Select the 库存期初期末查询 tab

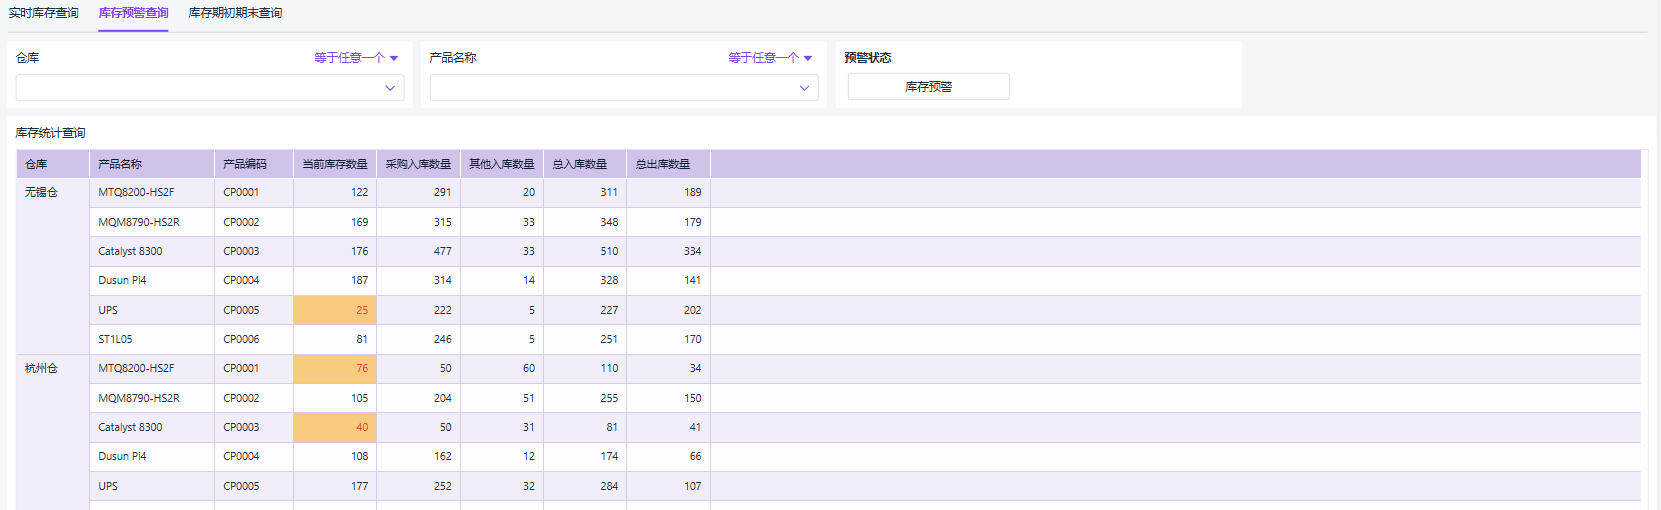click(x=235, y=13)
